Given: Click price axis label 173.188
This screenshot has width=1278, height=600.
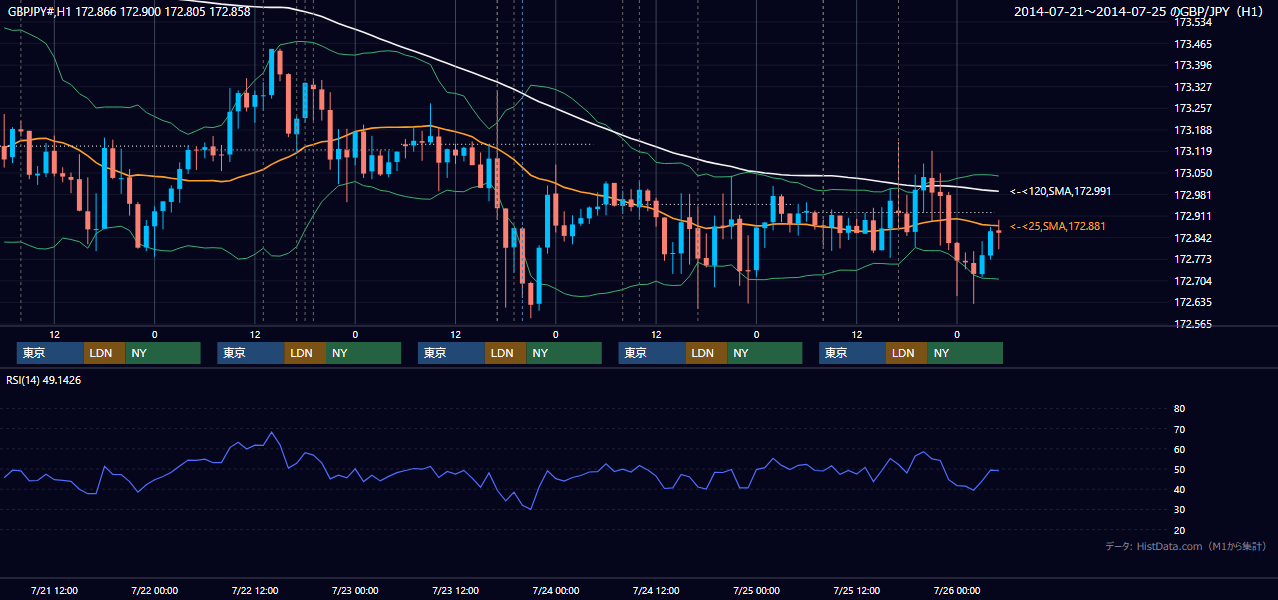Looking at the screenshot, I should coord(1192,130).
